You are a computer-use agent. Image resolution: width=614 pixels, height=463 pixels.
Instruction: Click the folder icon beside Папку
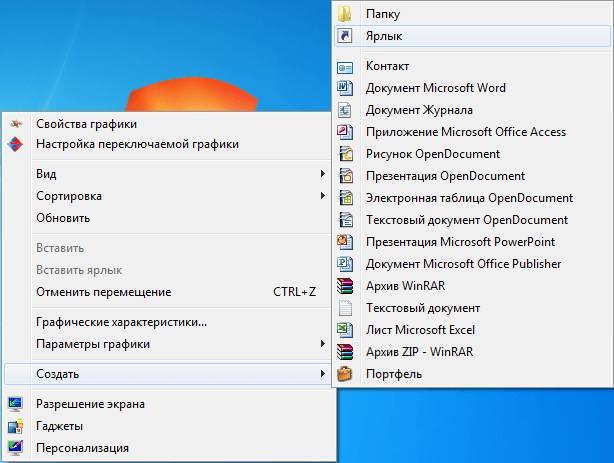[345, 14]
